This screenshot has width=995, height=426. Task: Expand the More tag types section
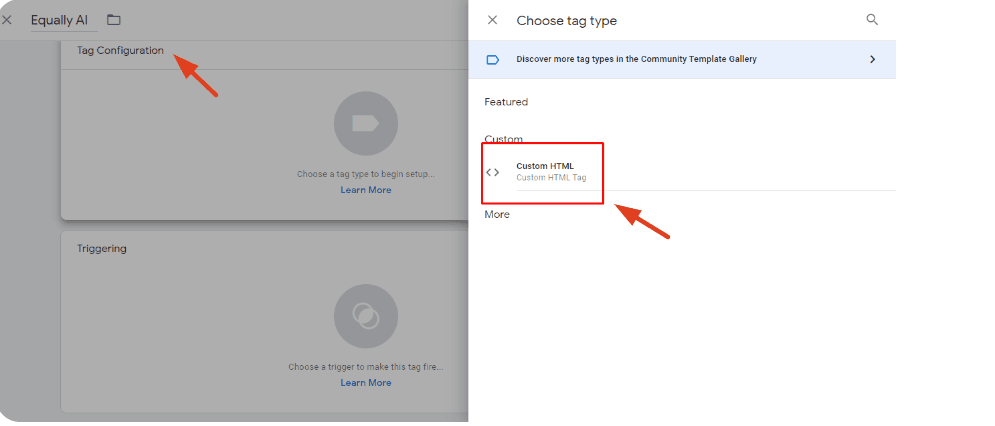pos(497,215)
